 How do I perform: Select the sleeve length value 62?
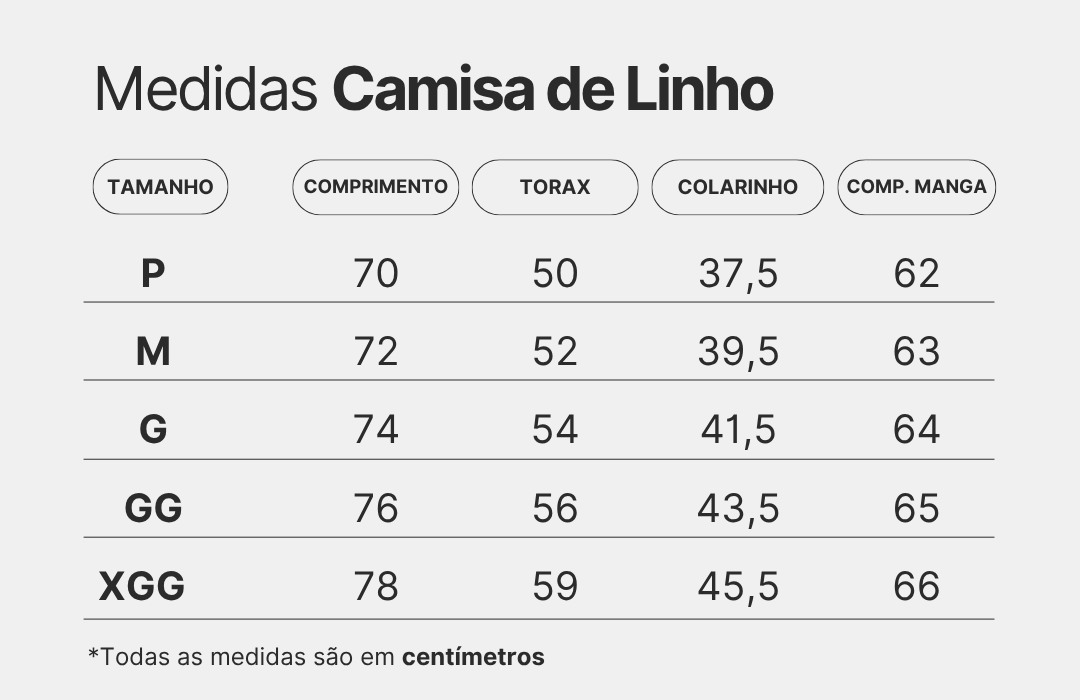[x=916, y=273]
